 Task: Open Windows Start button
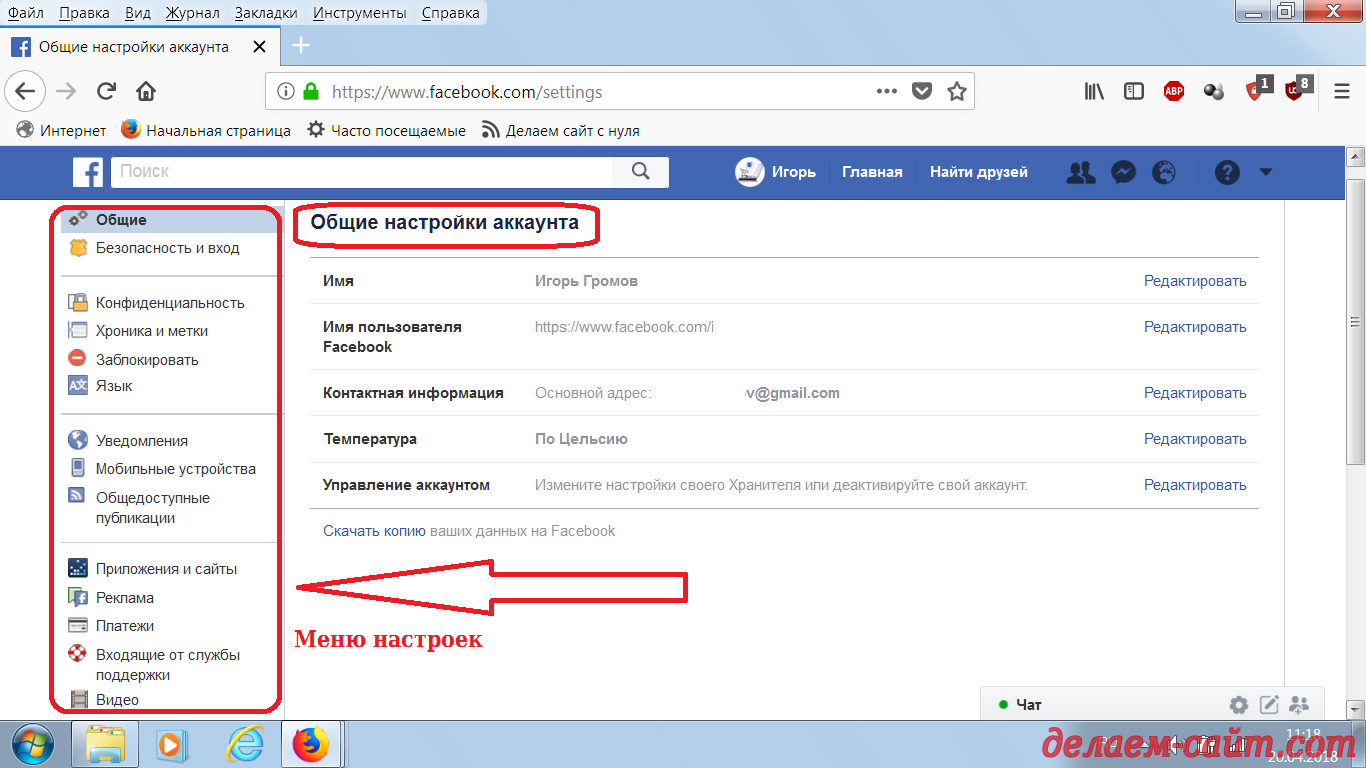pyautogui.click(x=33, y=744)
